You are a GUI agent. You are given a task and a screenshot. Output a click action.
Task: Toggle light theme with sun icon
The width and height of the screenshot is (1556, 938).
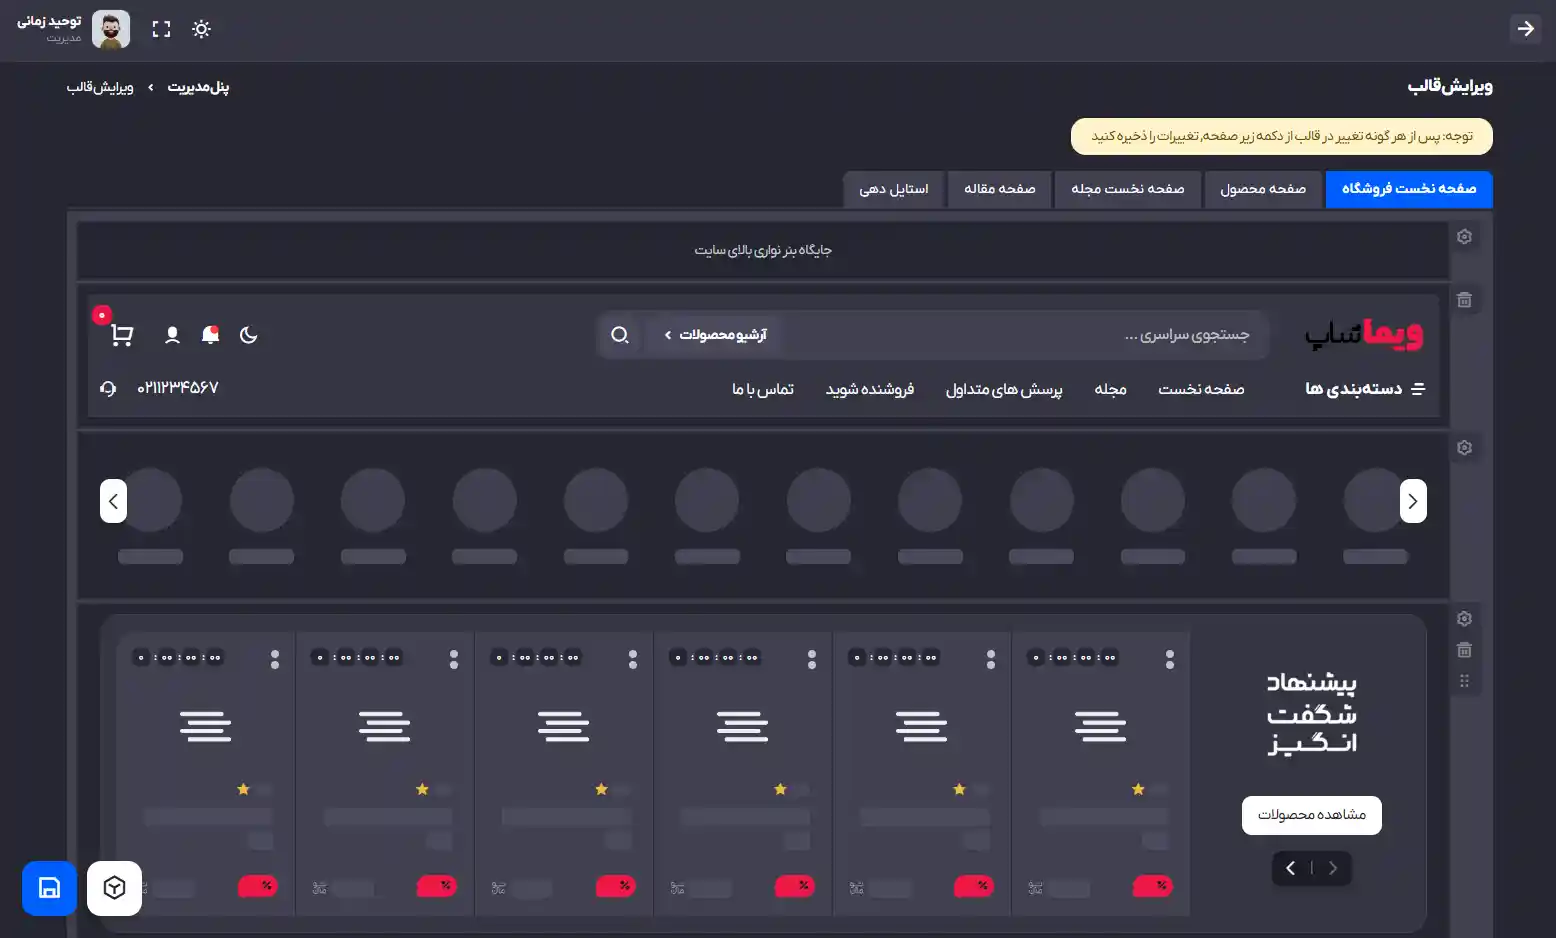pos(201,29)
